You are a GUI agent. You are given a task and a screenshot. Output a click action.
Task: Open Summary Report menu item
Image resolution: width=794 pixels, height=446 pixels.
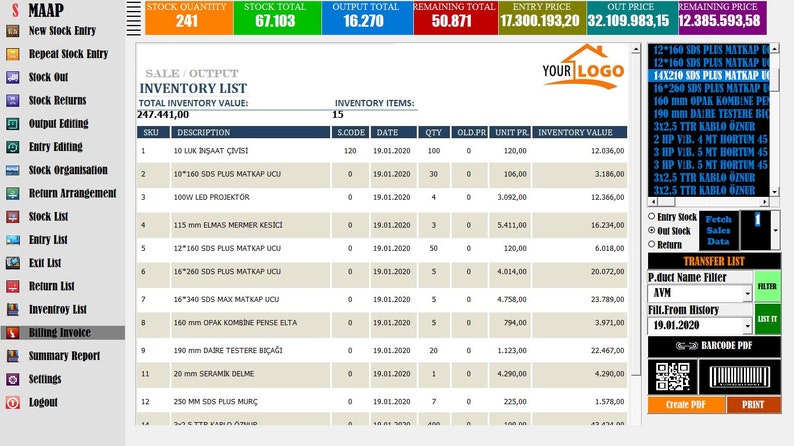pyautogui.click(x=64, y=356)
